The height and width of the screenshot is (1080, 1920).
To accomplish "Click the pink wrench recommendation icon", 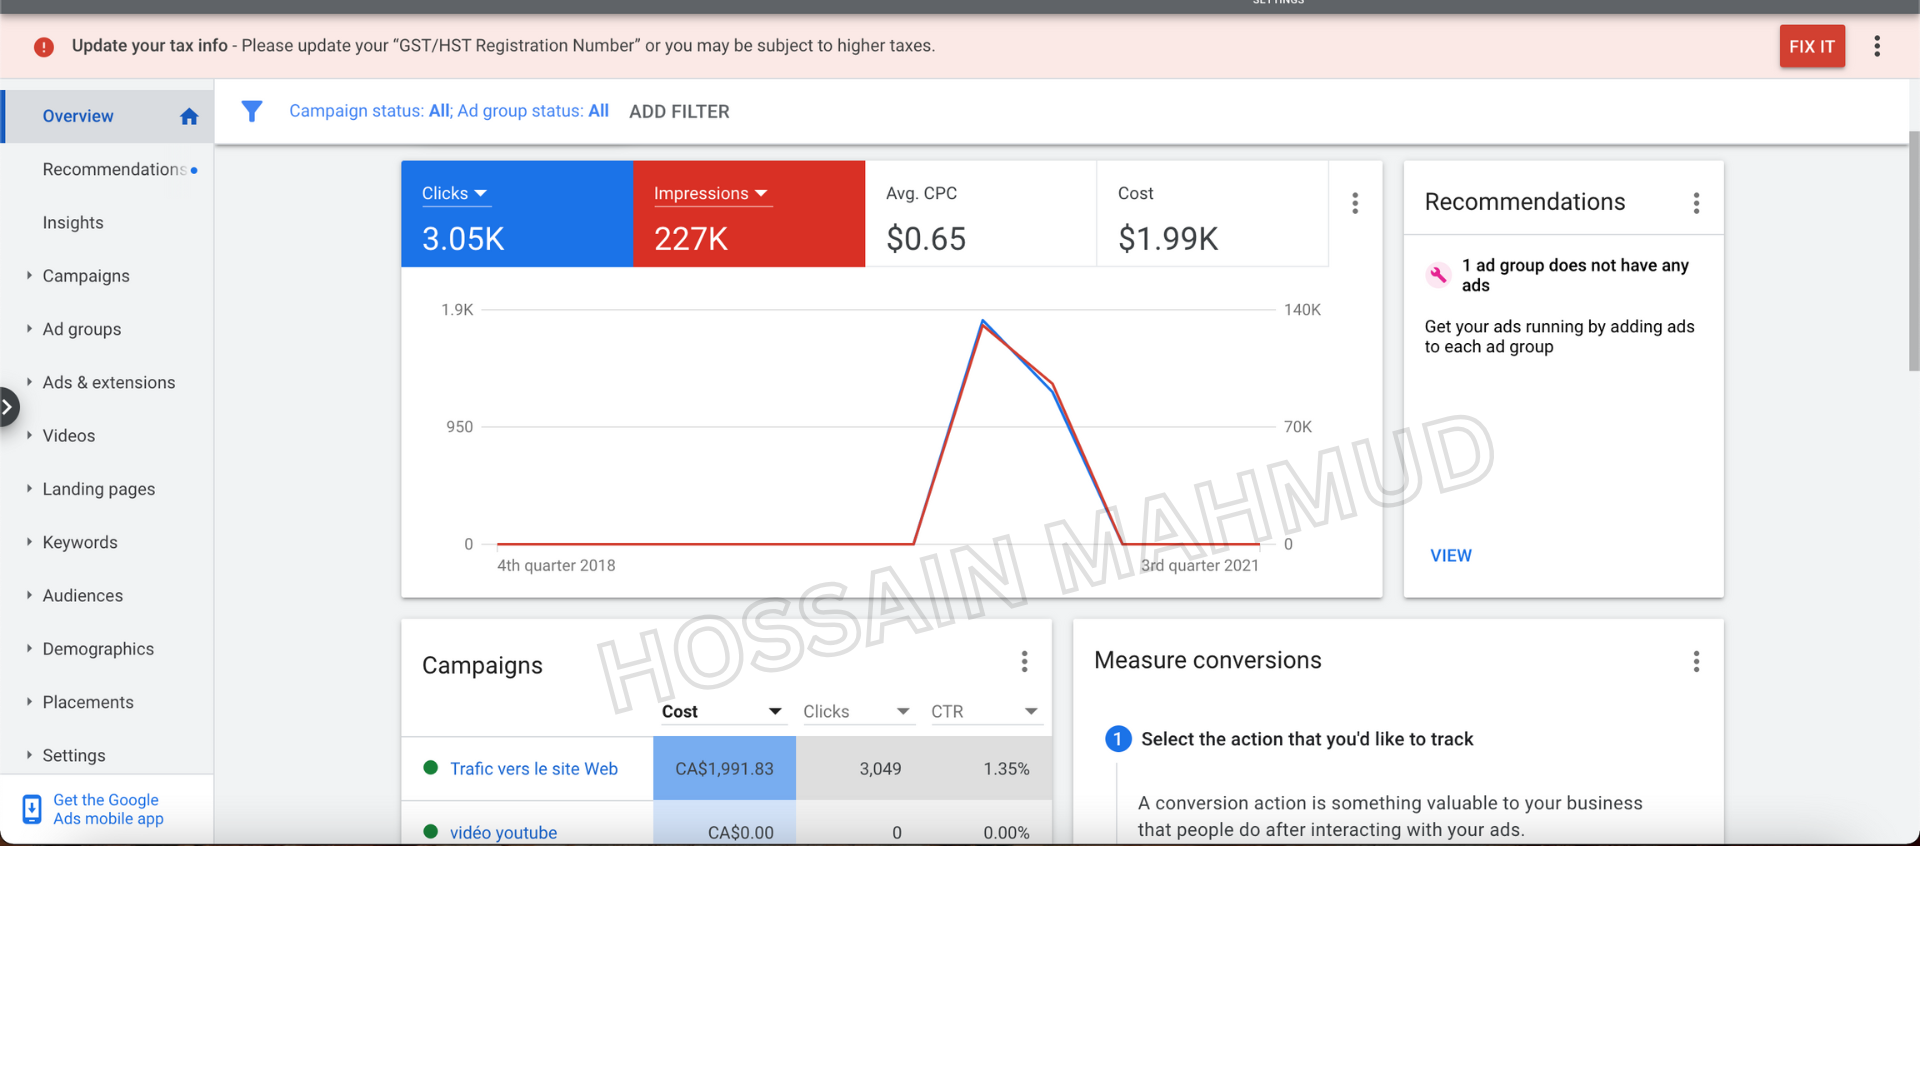I will [1438, 275].
